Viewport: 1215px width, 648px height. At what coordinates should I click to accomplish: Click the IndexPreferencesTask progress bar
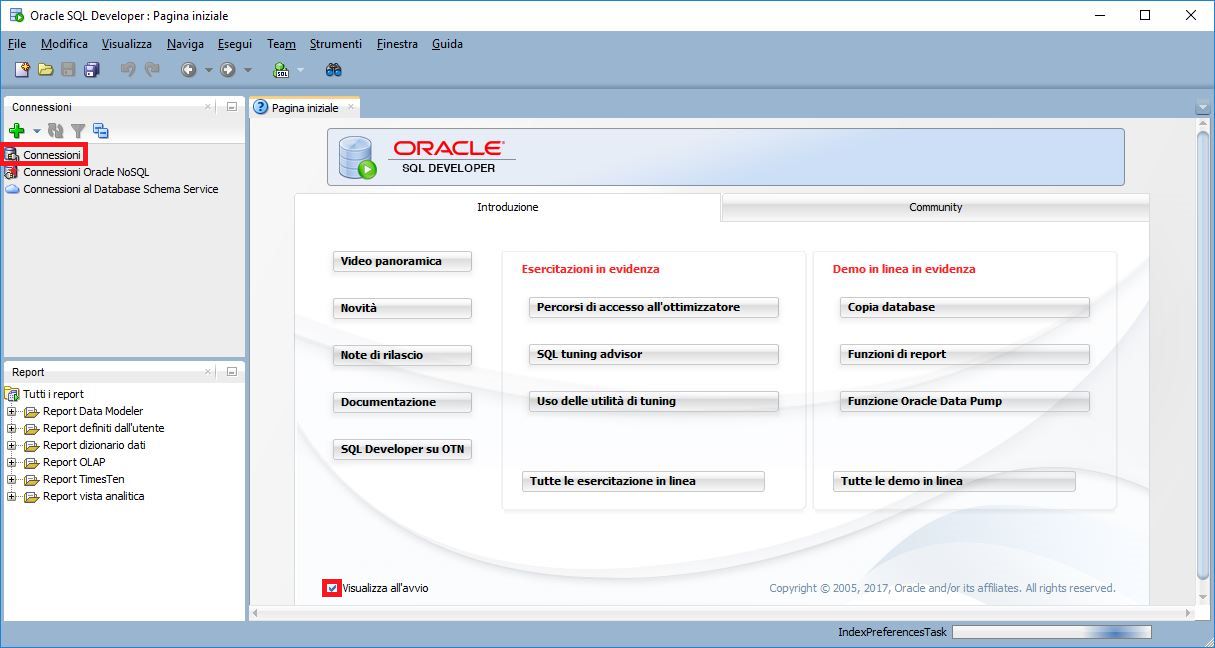pyautogui.click(x=1052, y=632)
